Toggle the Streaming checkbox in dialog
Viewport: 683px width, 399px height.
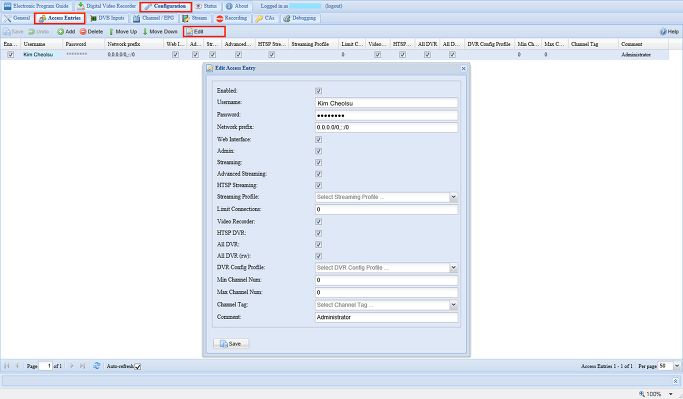point(318,162)
